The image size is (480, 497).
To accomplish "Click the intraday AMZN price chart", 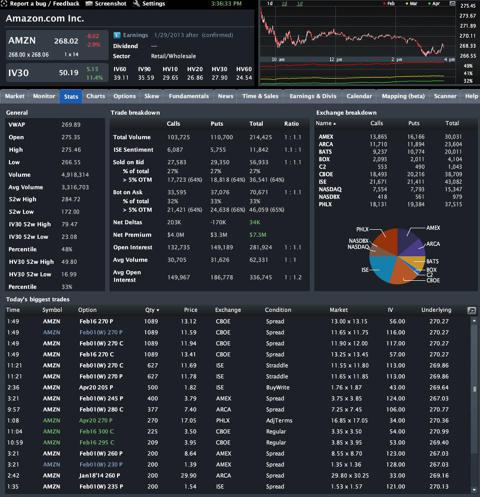I will click(357, 32).
